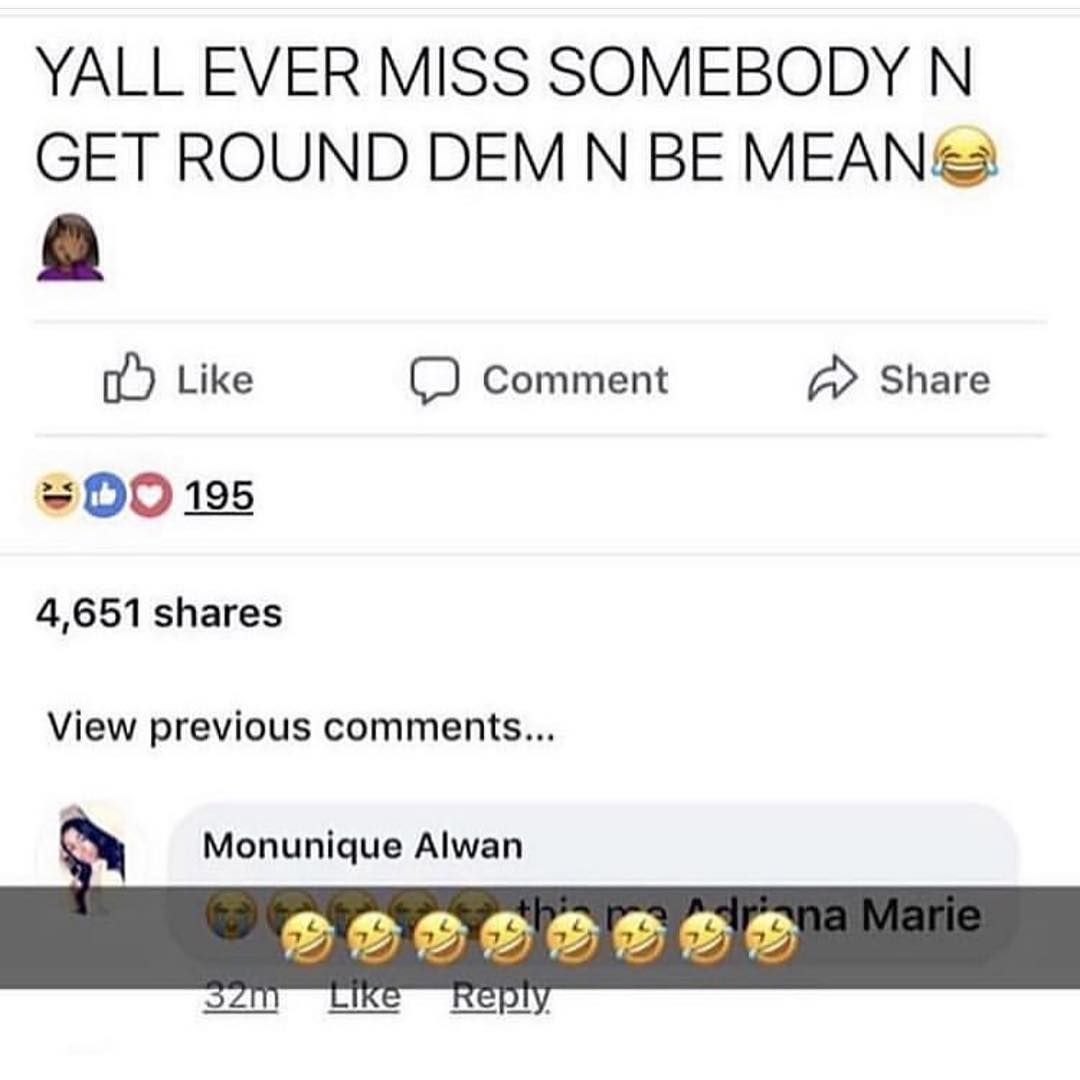This screenshot has height=1080, width=1080.
Task: Click the thumbs-up Like icon
Action: click(129, 377)
